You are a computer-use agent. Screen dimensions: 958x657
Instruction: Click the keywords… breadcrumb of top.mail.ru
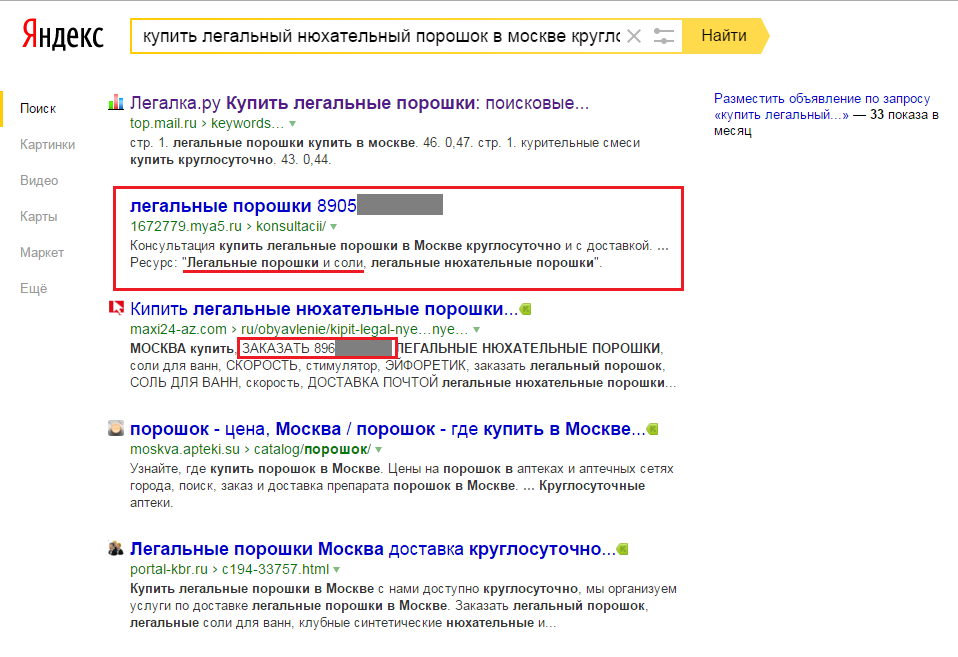coord(247,123)
